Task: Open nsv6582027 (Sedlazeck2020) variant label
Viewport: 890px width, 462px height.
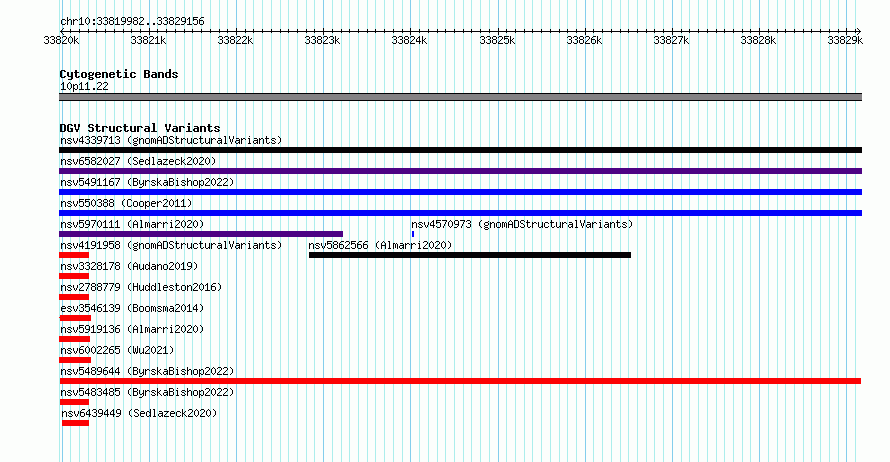Action: (x=138, y=161)
